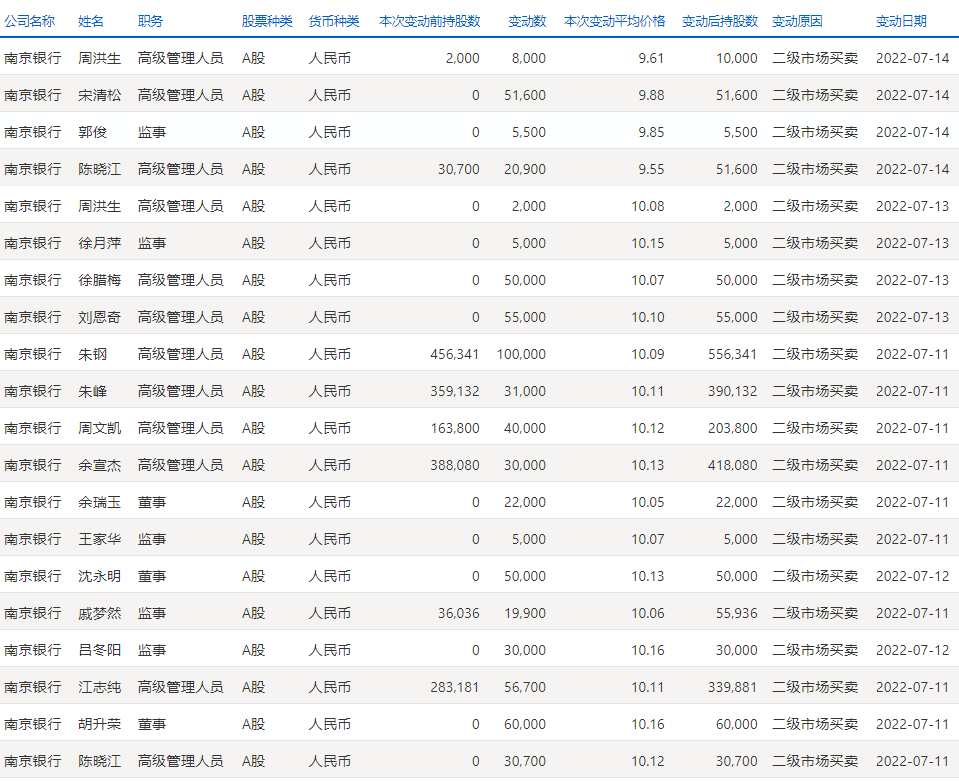Click the 货币种类 column header
The image size is (959, 781).
pos(334,21)
